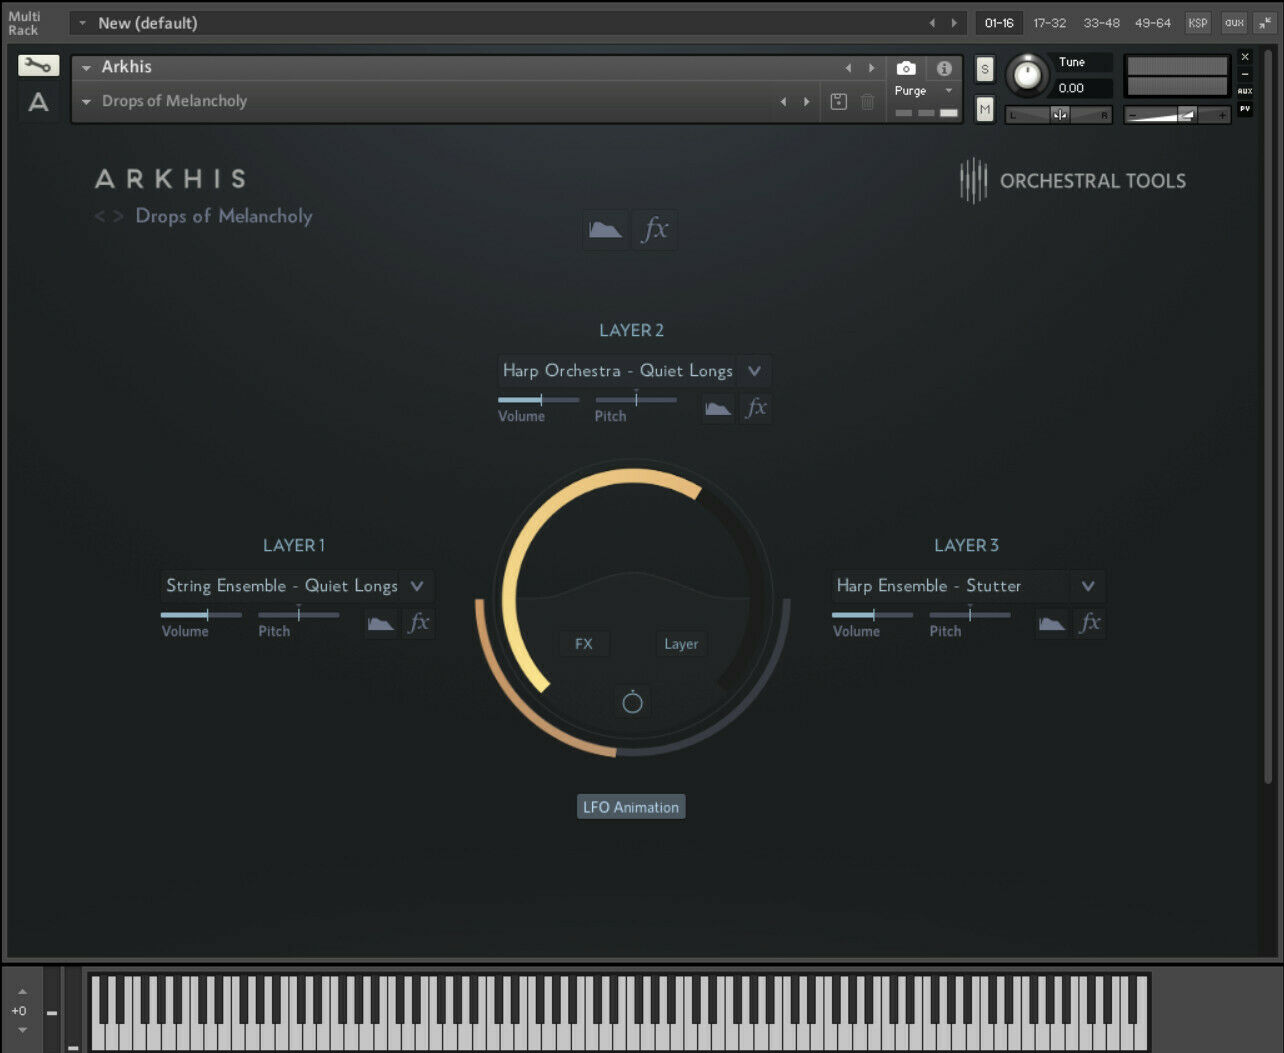Open the global fx icon at top center

[x=655, y=230]
